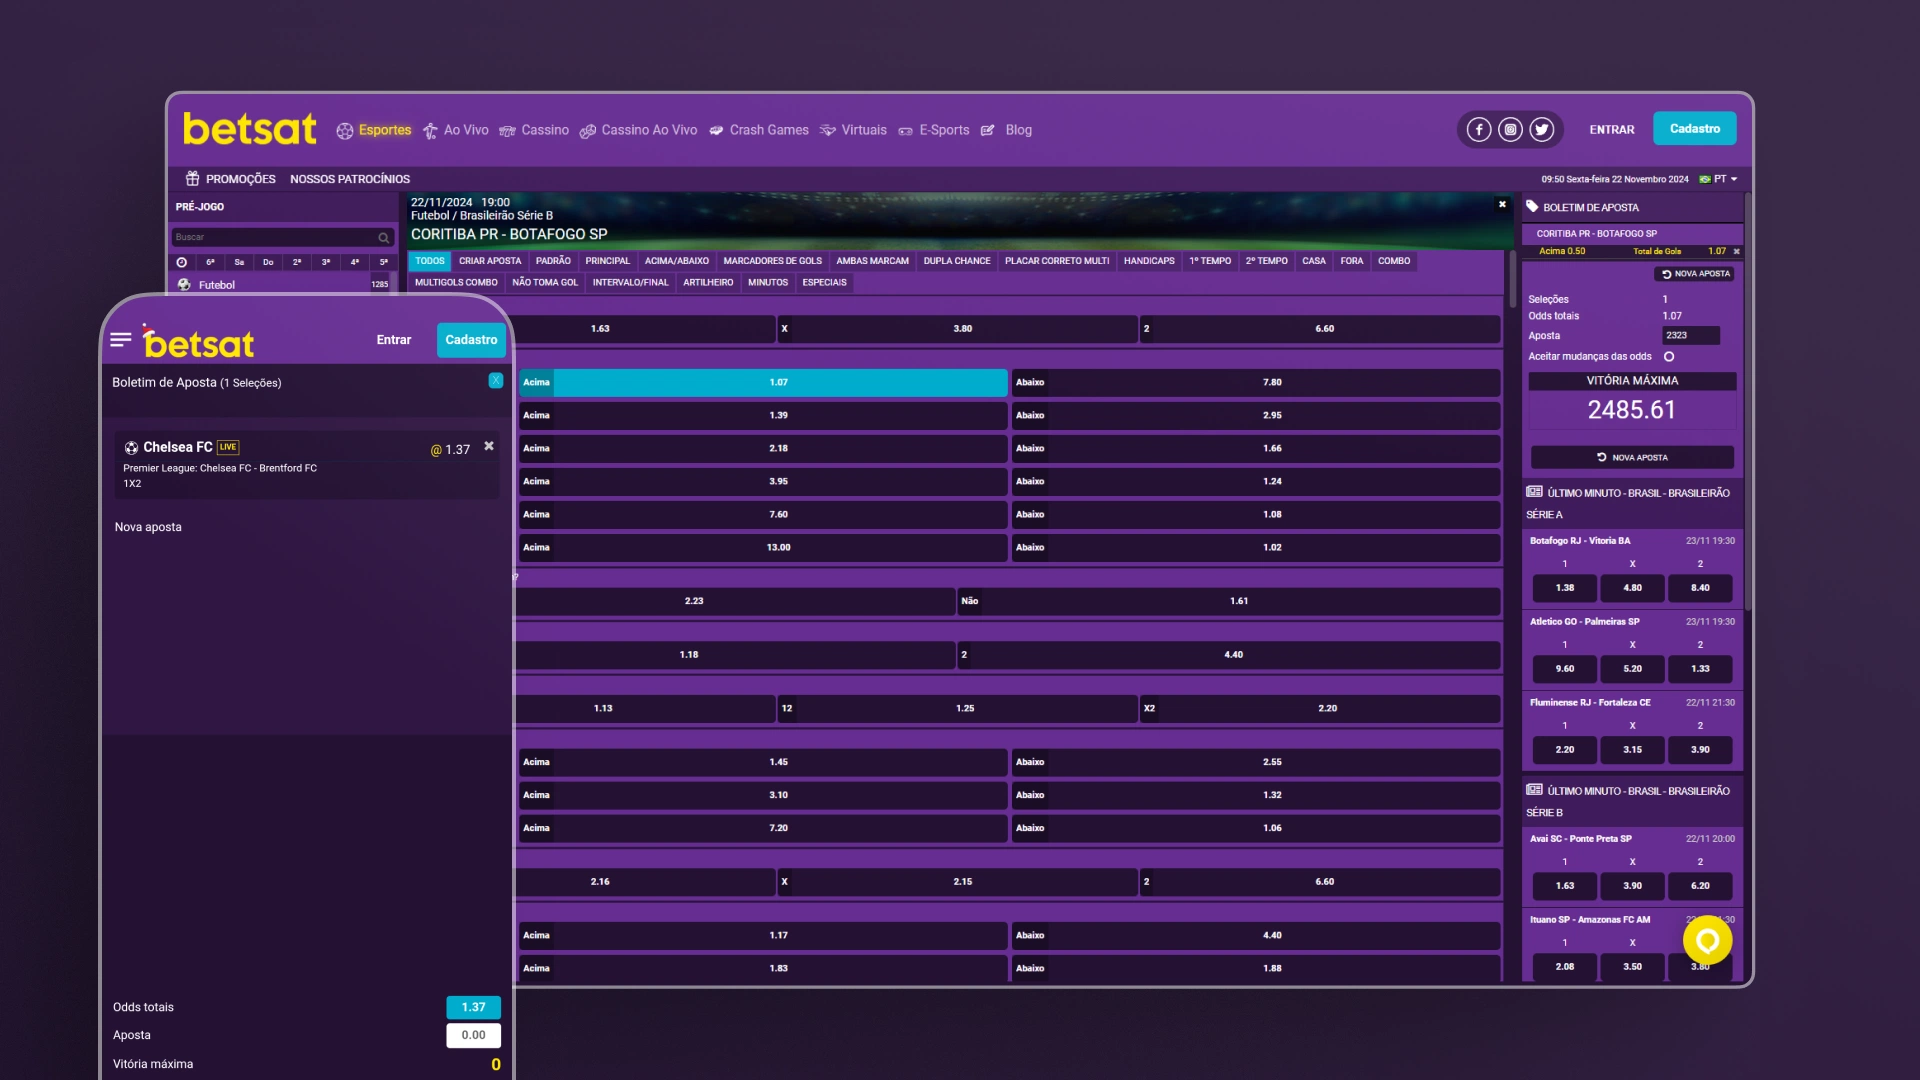Click the Nova aposta link in mobile slip
This screenshot has width=1920, height=1080.
(x=148, y=527)
